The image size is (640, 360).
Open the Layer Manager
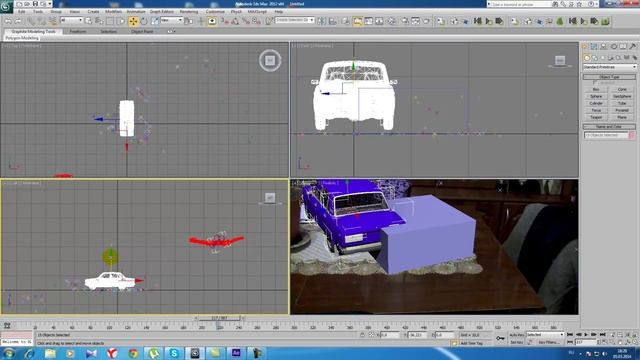346,21
